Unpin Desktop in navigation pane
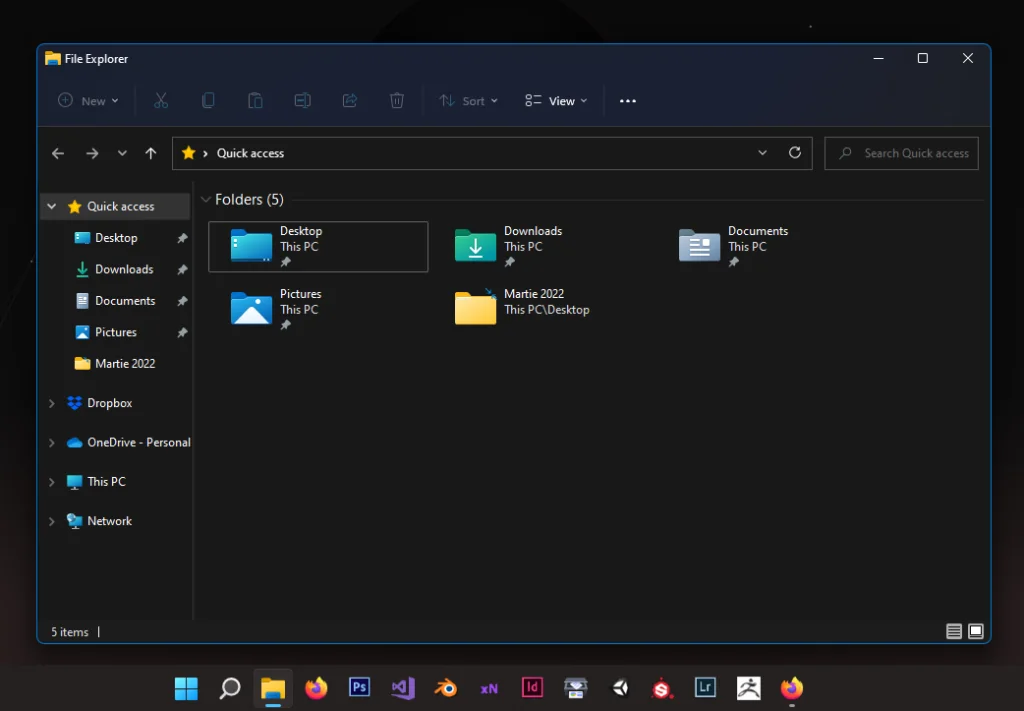 coord(182,238)
